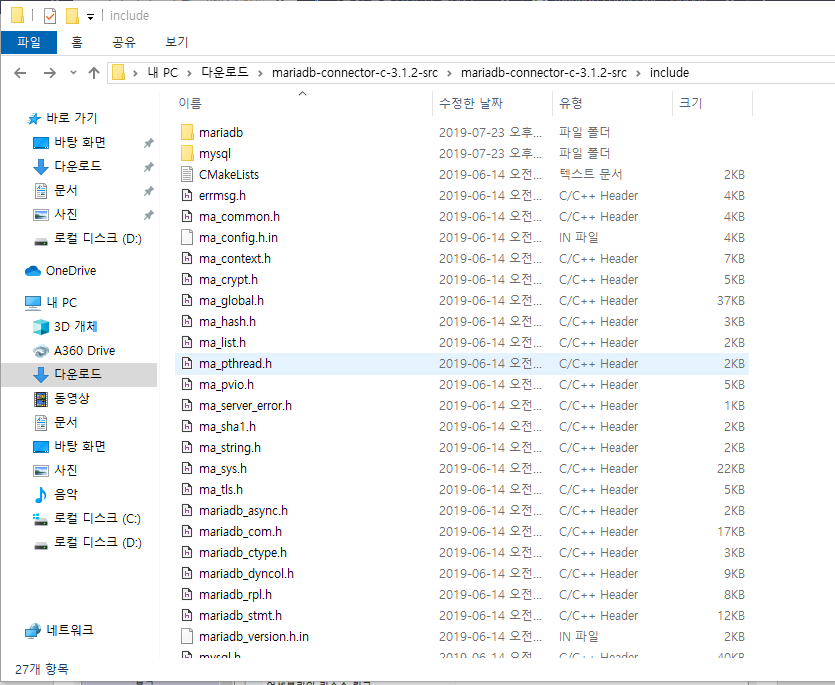Open the recent locations dropdown arrow

[x=73, y=73]
